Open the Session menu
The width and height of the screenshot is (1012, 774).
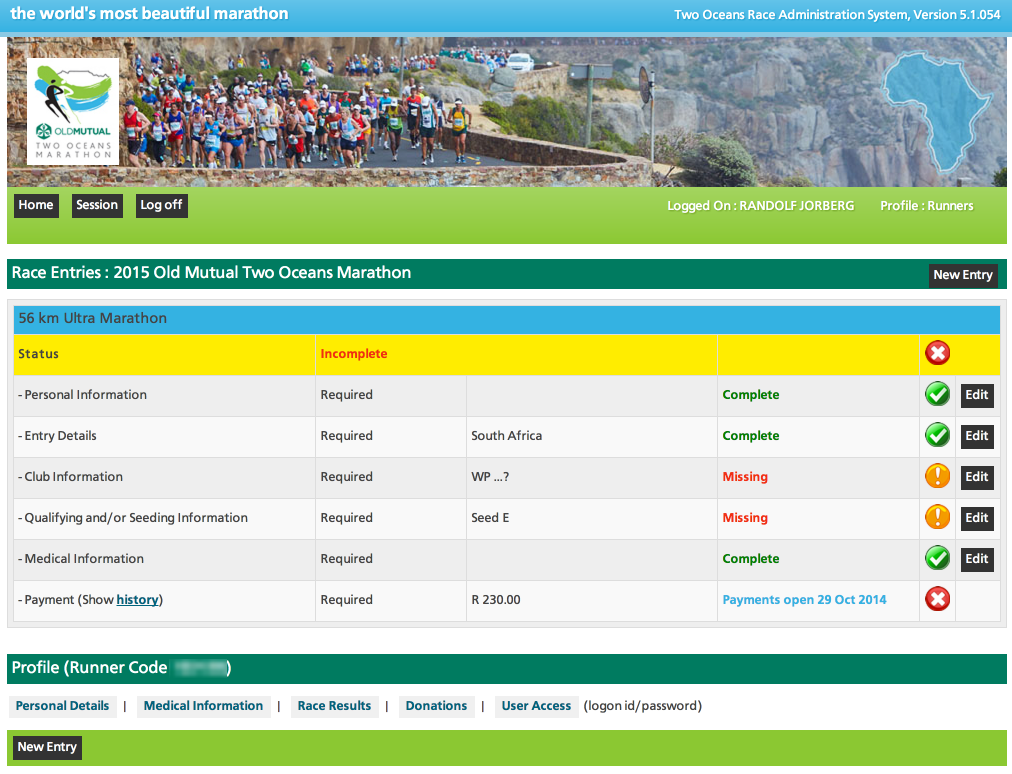point(97,205)
